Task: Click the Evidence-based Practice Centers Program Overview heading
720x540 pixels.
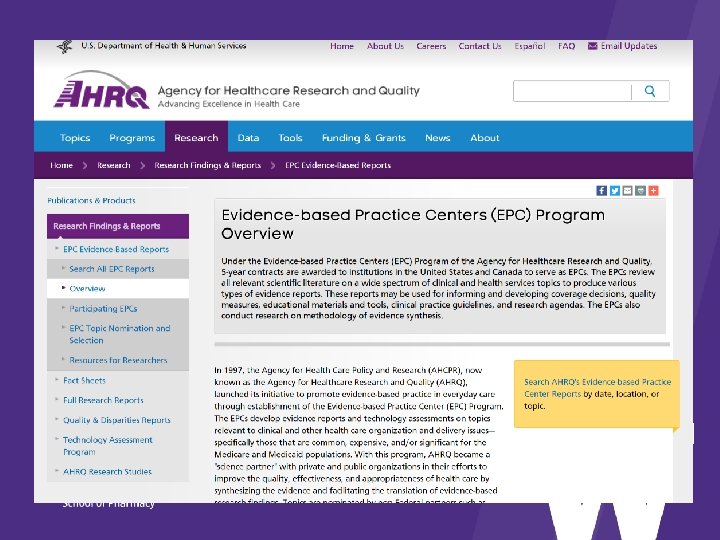Action: [413, 224]
